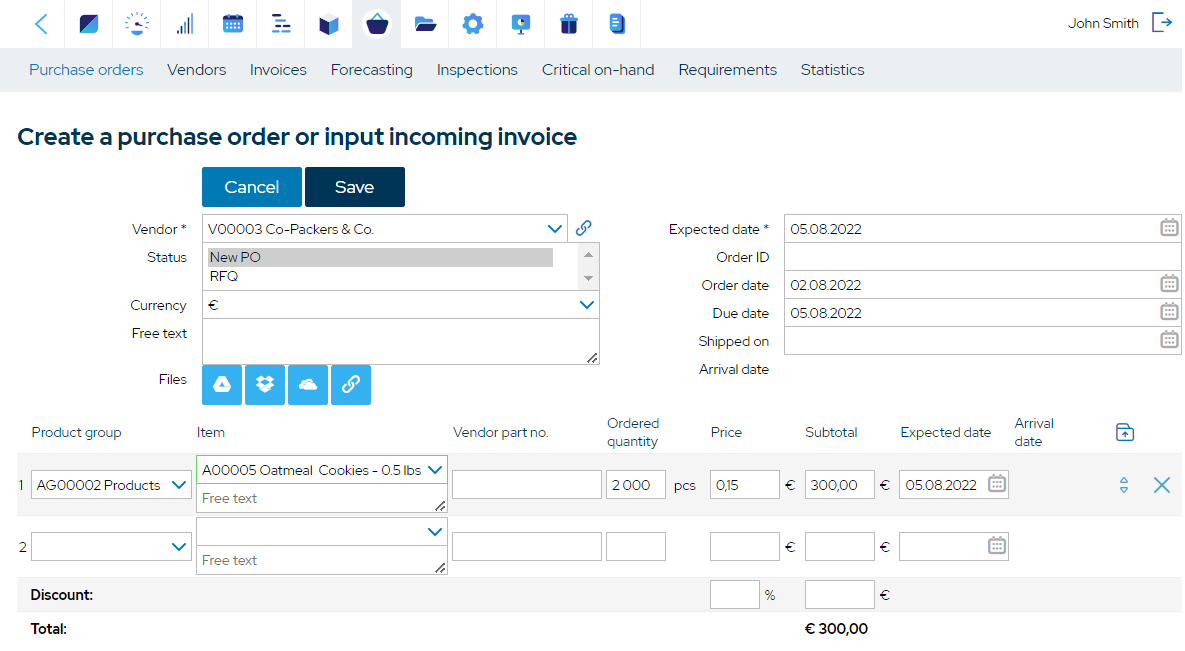Screen dimensions: 1185x651
Task: Open the folder icon in top bar
Action: [425, 24]
